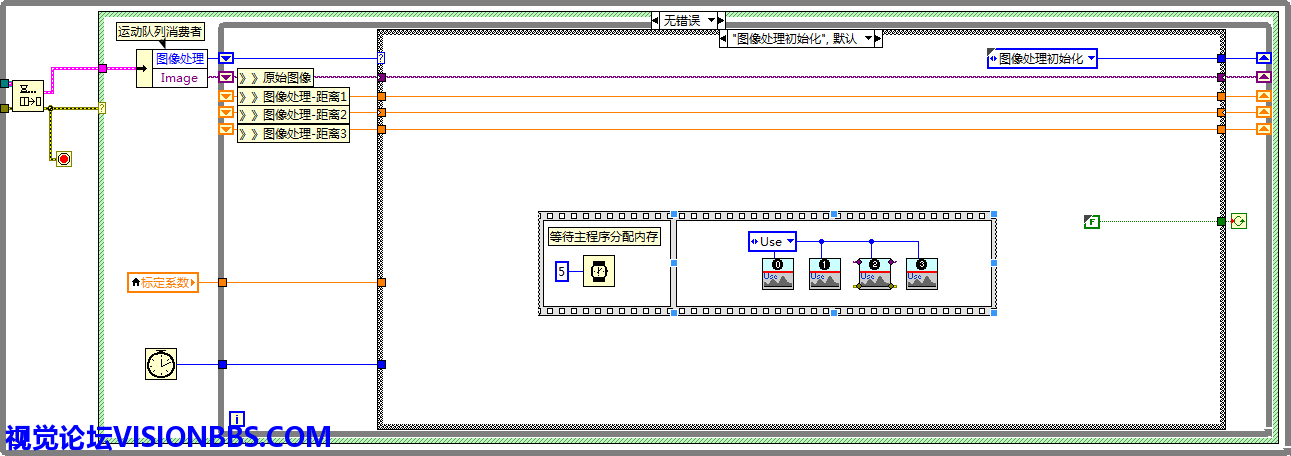This screenshot has height=456, width=1291.
Task: Toggle the False boolean constant
Action: coord(1092,221)
